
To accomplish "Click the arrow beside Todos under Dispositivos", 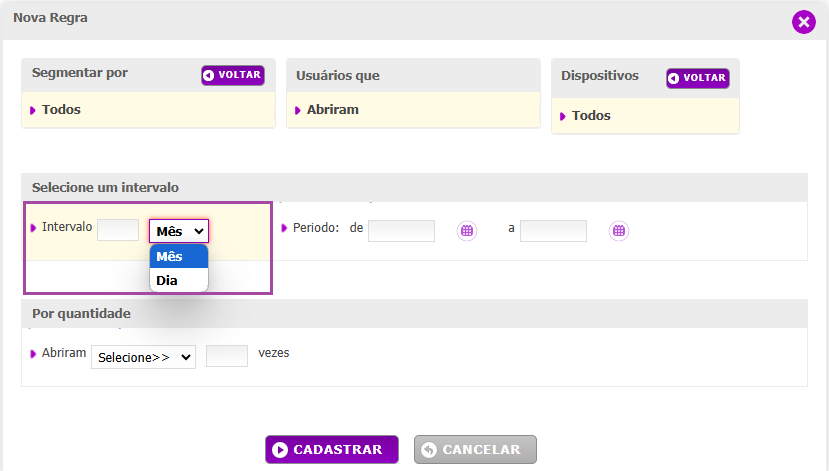I will click(563, 116).
